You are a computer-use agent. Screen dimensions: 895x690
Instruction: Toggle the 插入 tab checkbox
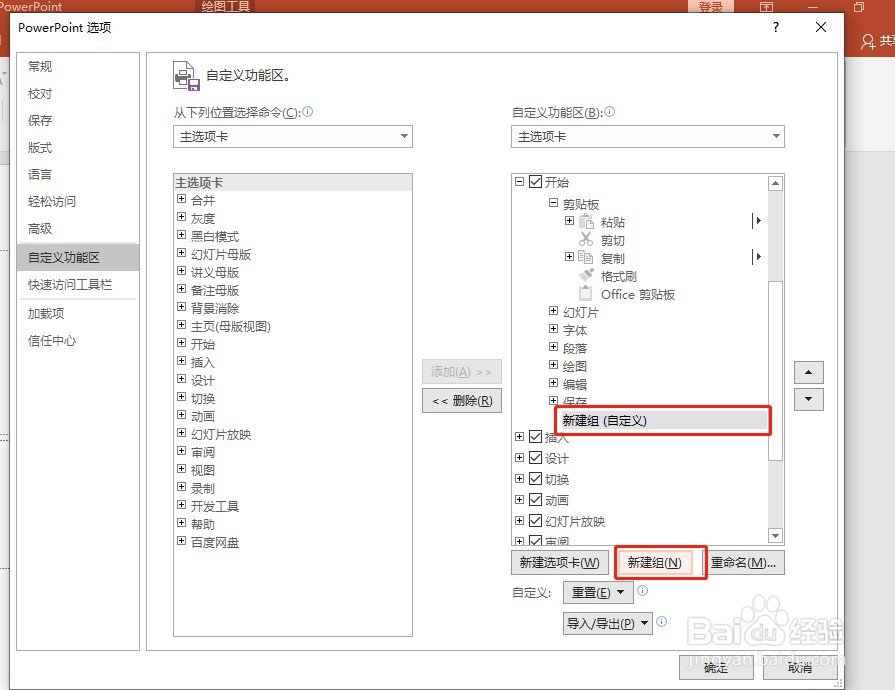click(535, 437)
